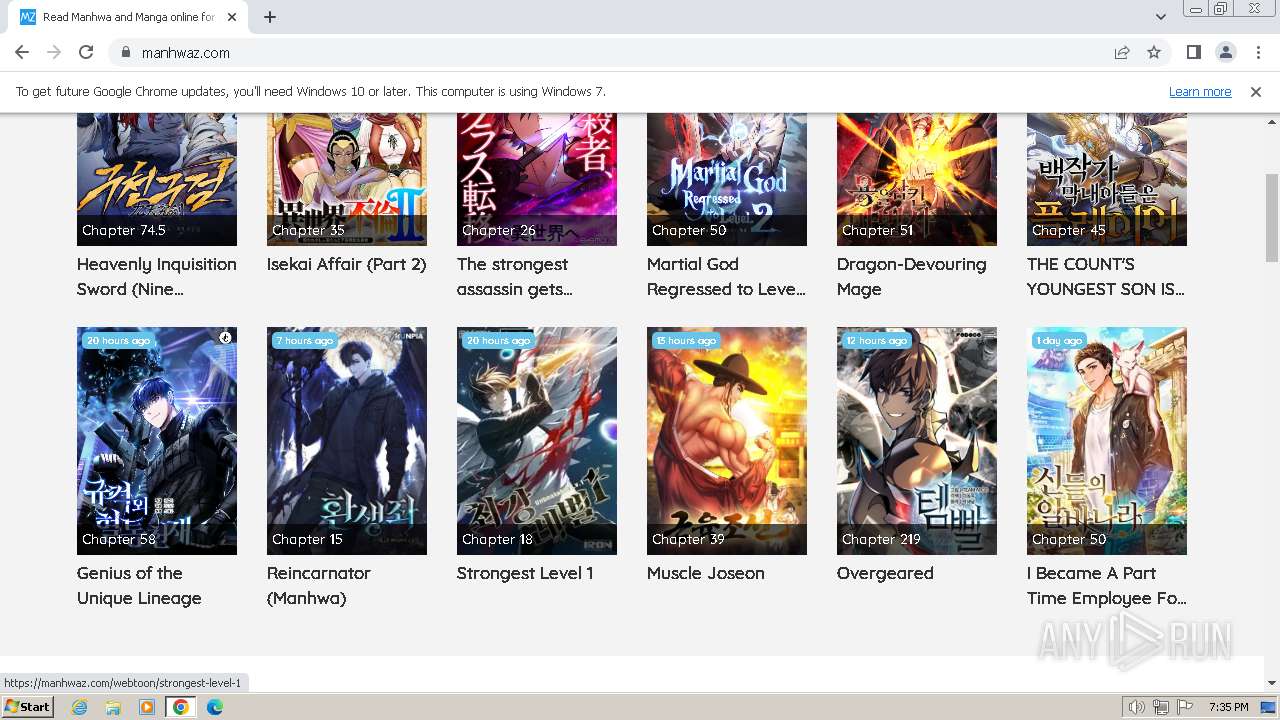Share this page icon
This screenshot has width=1280, height=720.
tap(1122, 52)
